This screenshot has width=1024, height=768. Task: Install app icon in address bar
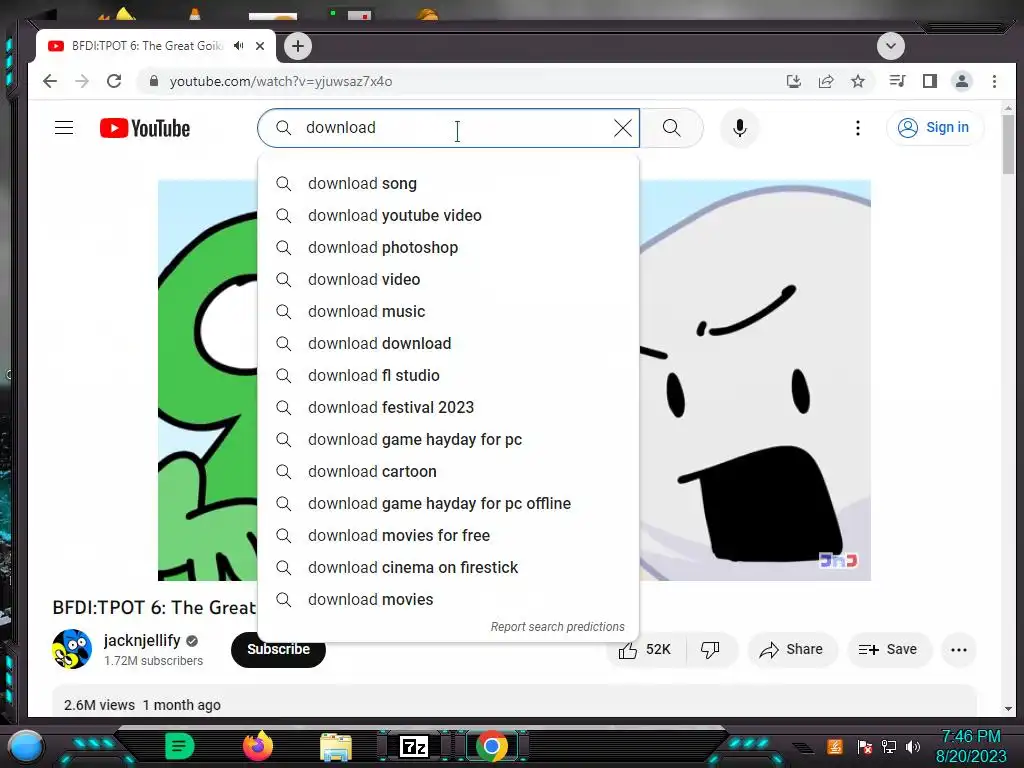click(793, 81)
